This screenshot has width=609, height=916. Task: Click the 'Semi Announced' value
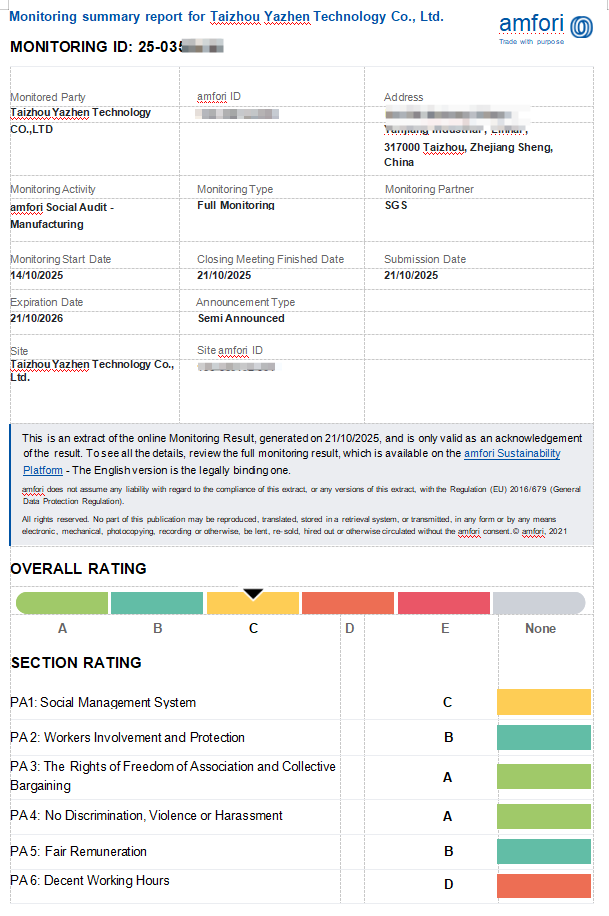[x=241, y=318]
